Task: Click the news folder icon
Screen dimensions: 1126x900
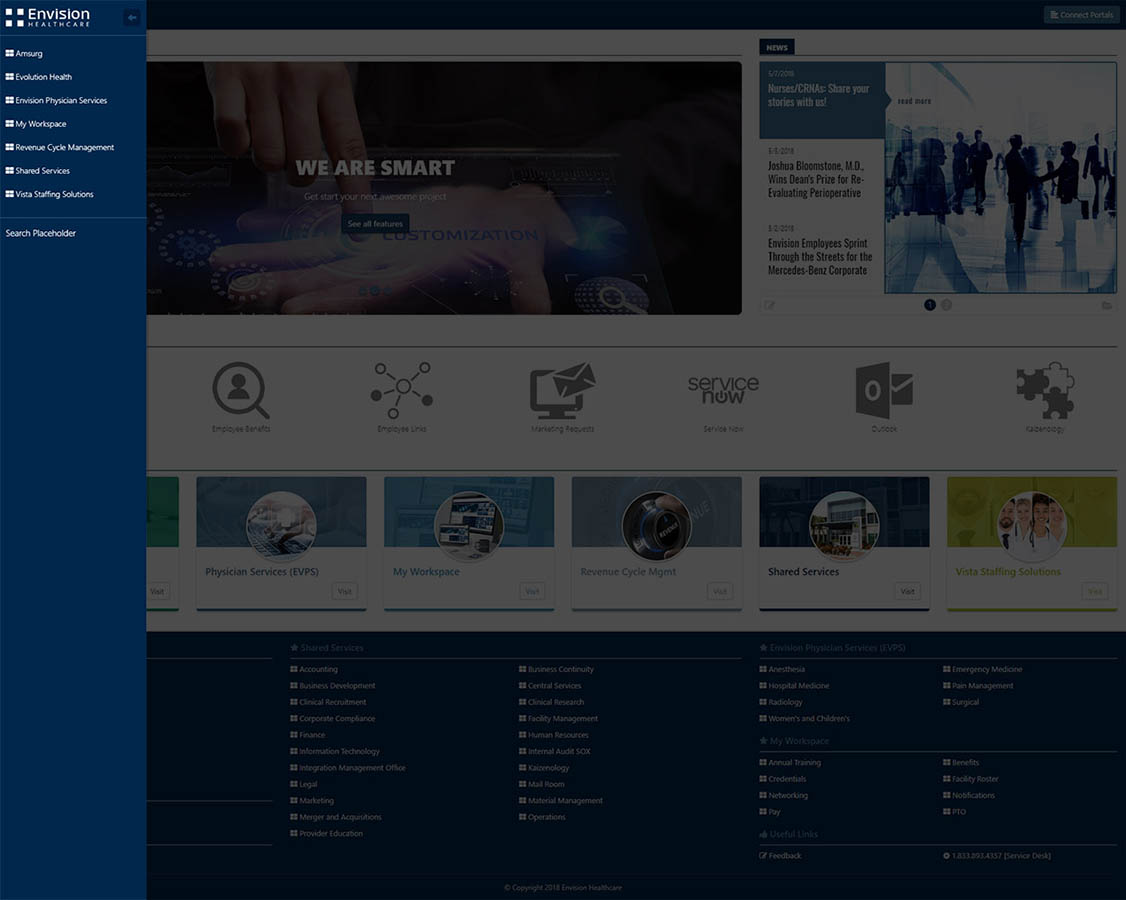Action: click(x=1107, y=305)
